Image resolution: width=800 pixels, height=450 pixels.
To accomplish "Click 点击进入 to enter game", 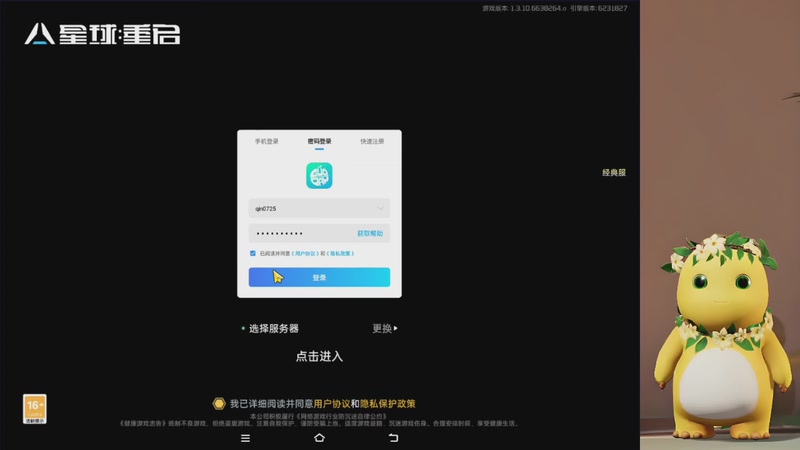I will click(319, 356).
